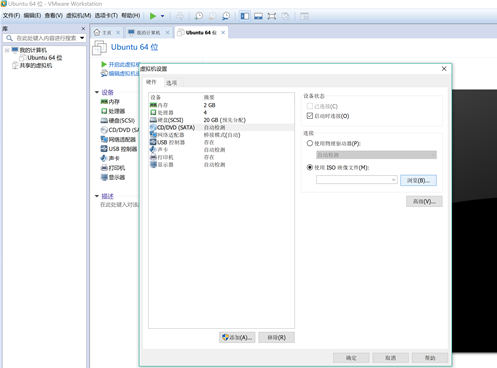Open the 虚拟机(M) menu
Viewport: 497px width, 368px height.
(78, 15)
